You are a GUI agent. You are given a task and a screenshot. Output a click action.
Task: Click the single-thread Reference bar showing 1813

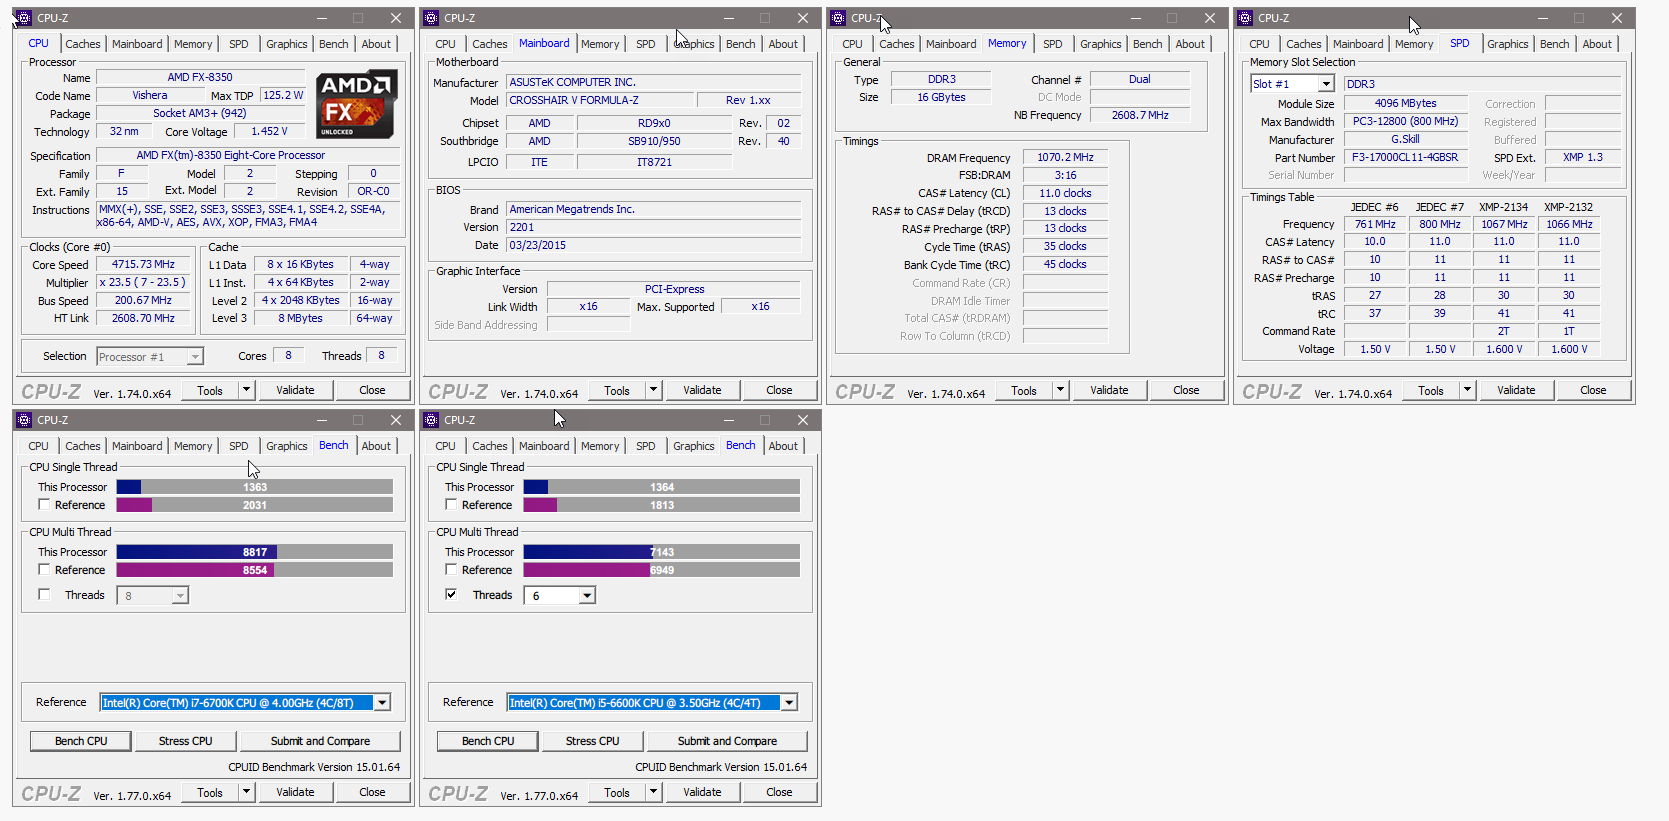pos(662,505)
